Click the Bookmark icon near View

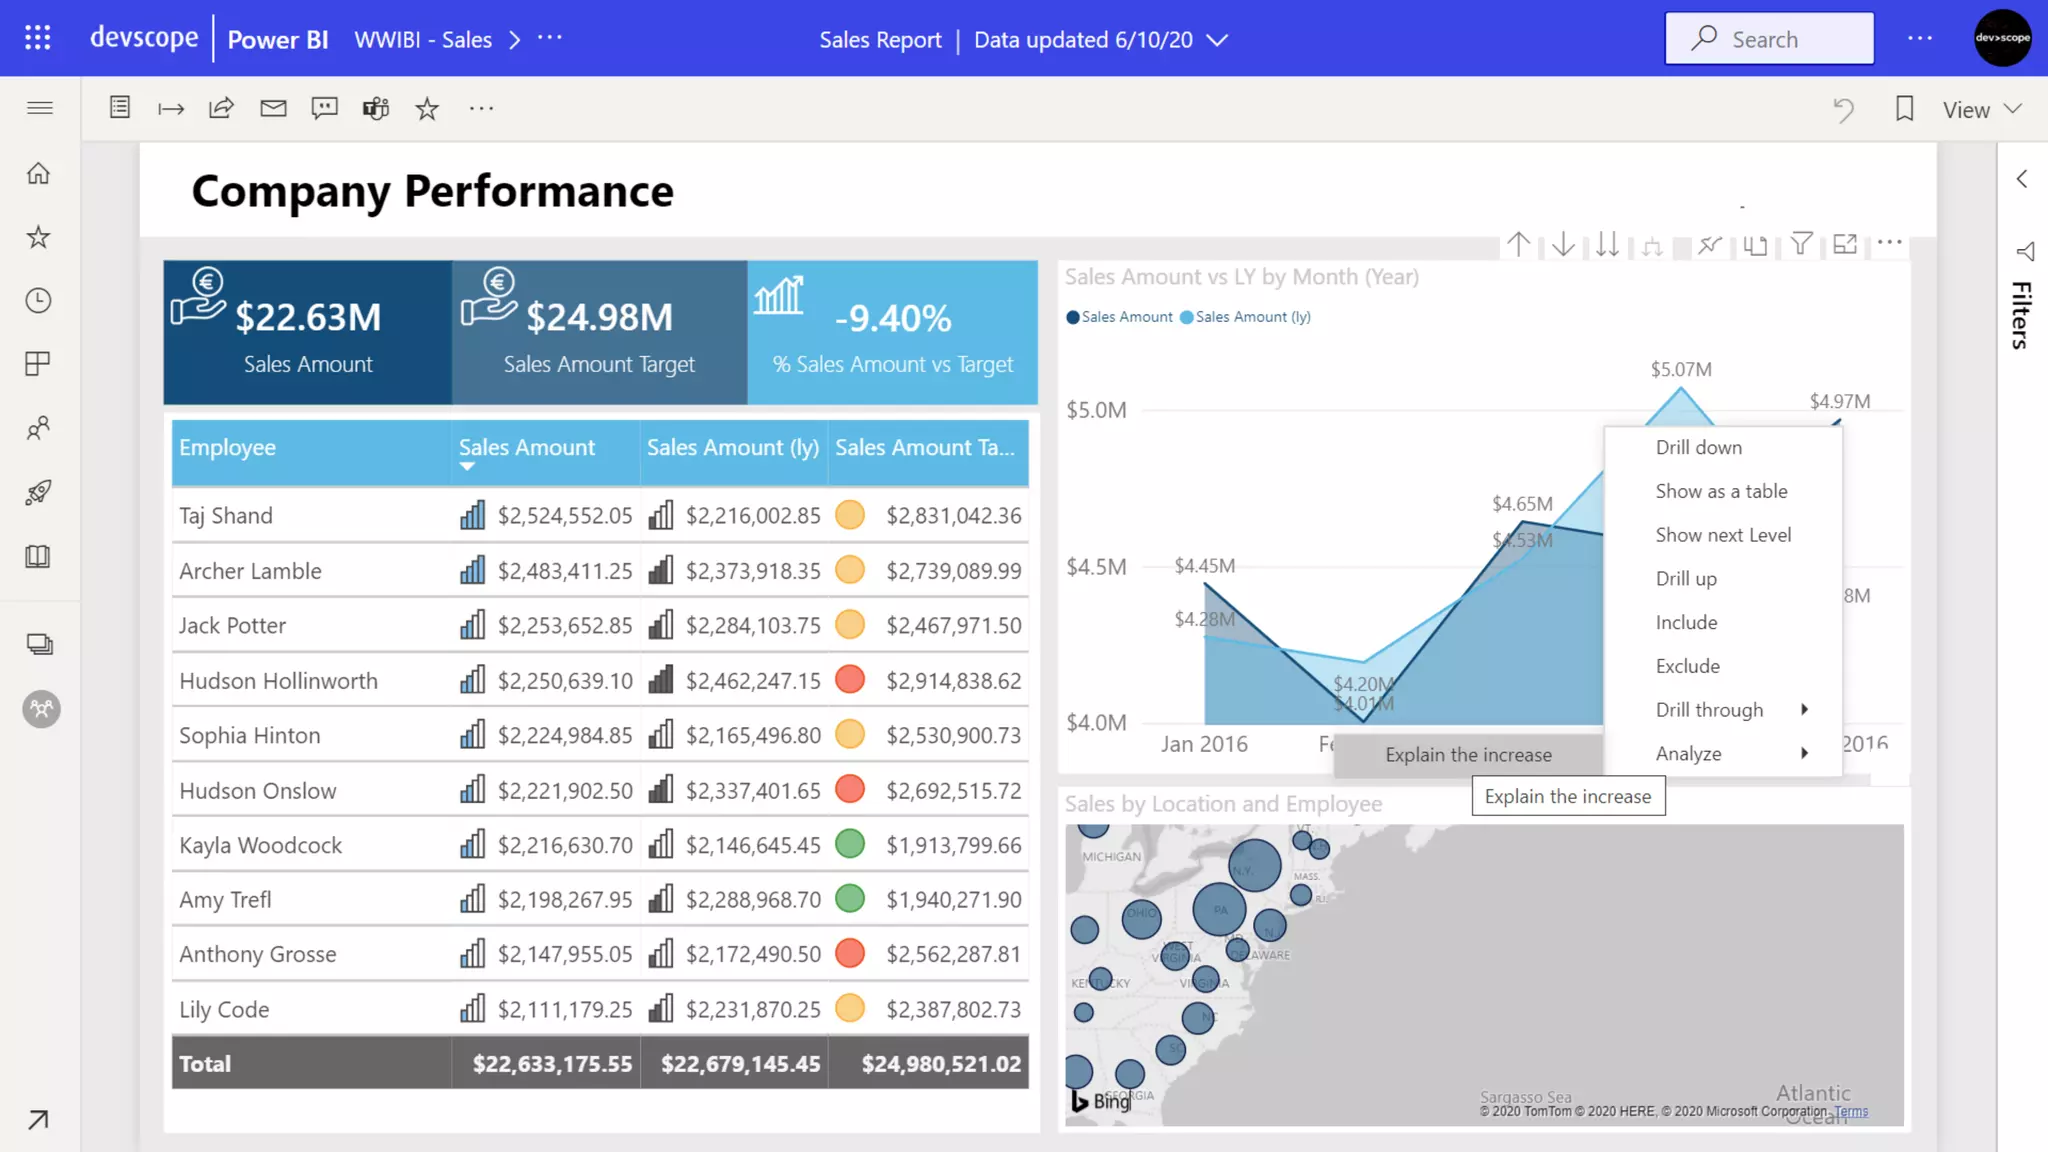tap(1904, 109)
